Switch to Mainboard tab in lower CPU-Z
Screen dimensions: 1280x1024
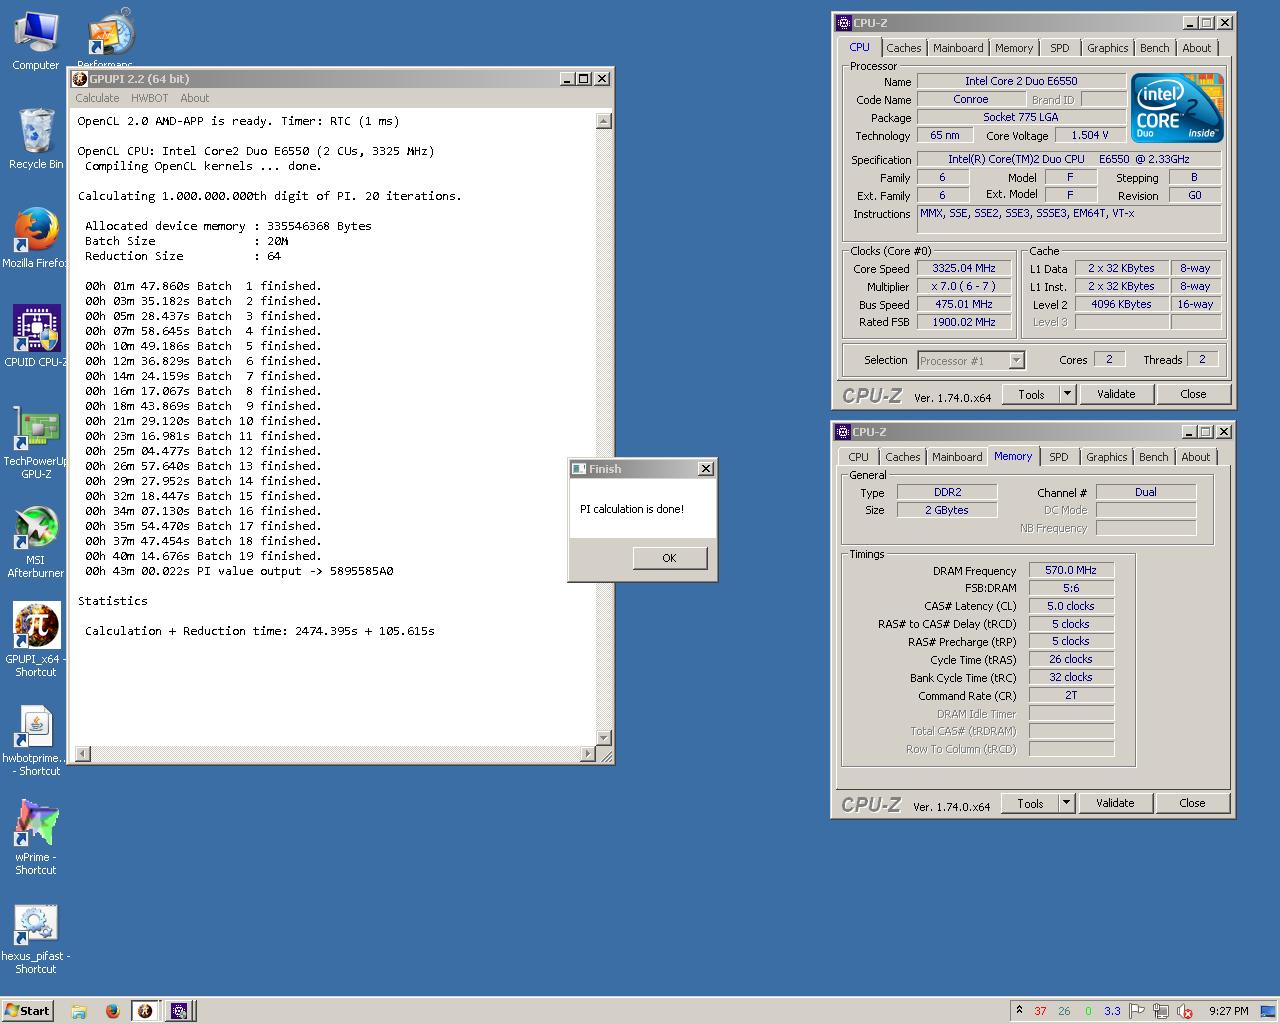[x=957, y=457]
